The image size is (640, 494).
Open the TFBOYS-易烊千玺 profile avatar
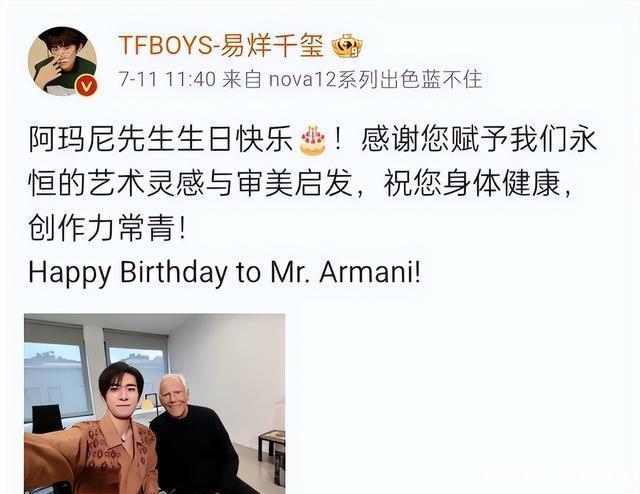[x=62, y=62]
